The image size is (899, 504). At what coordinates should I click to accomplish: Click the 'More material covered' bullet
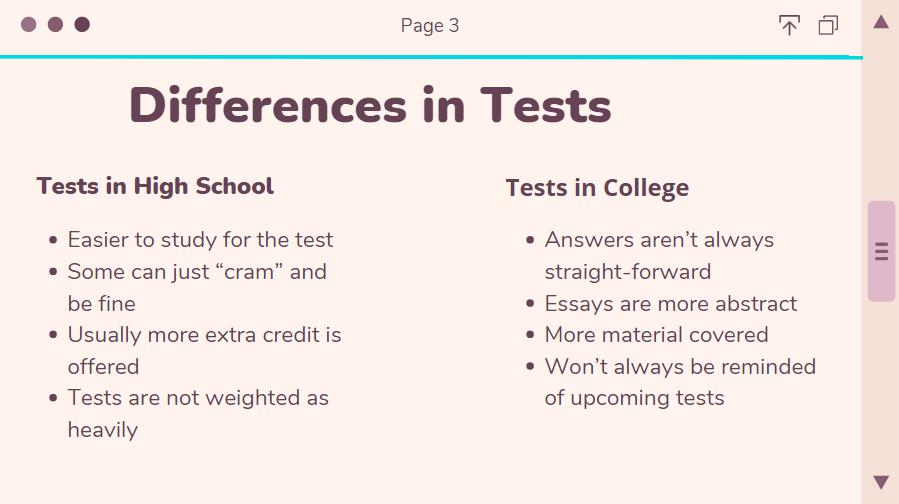click(656, 335)
